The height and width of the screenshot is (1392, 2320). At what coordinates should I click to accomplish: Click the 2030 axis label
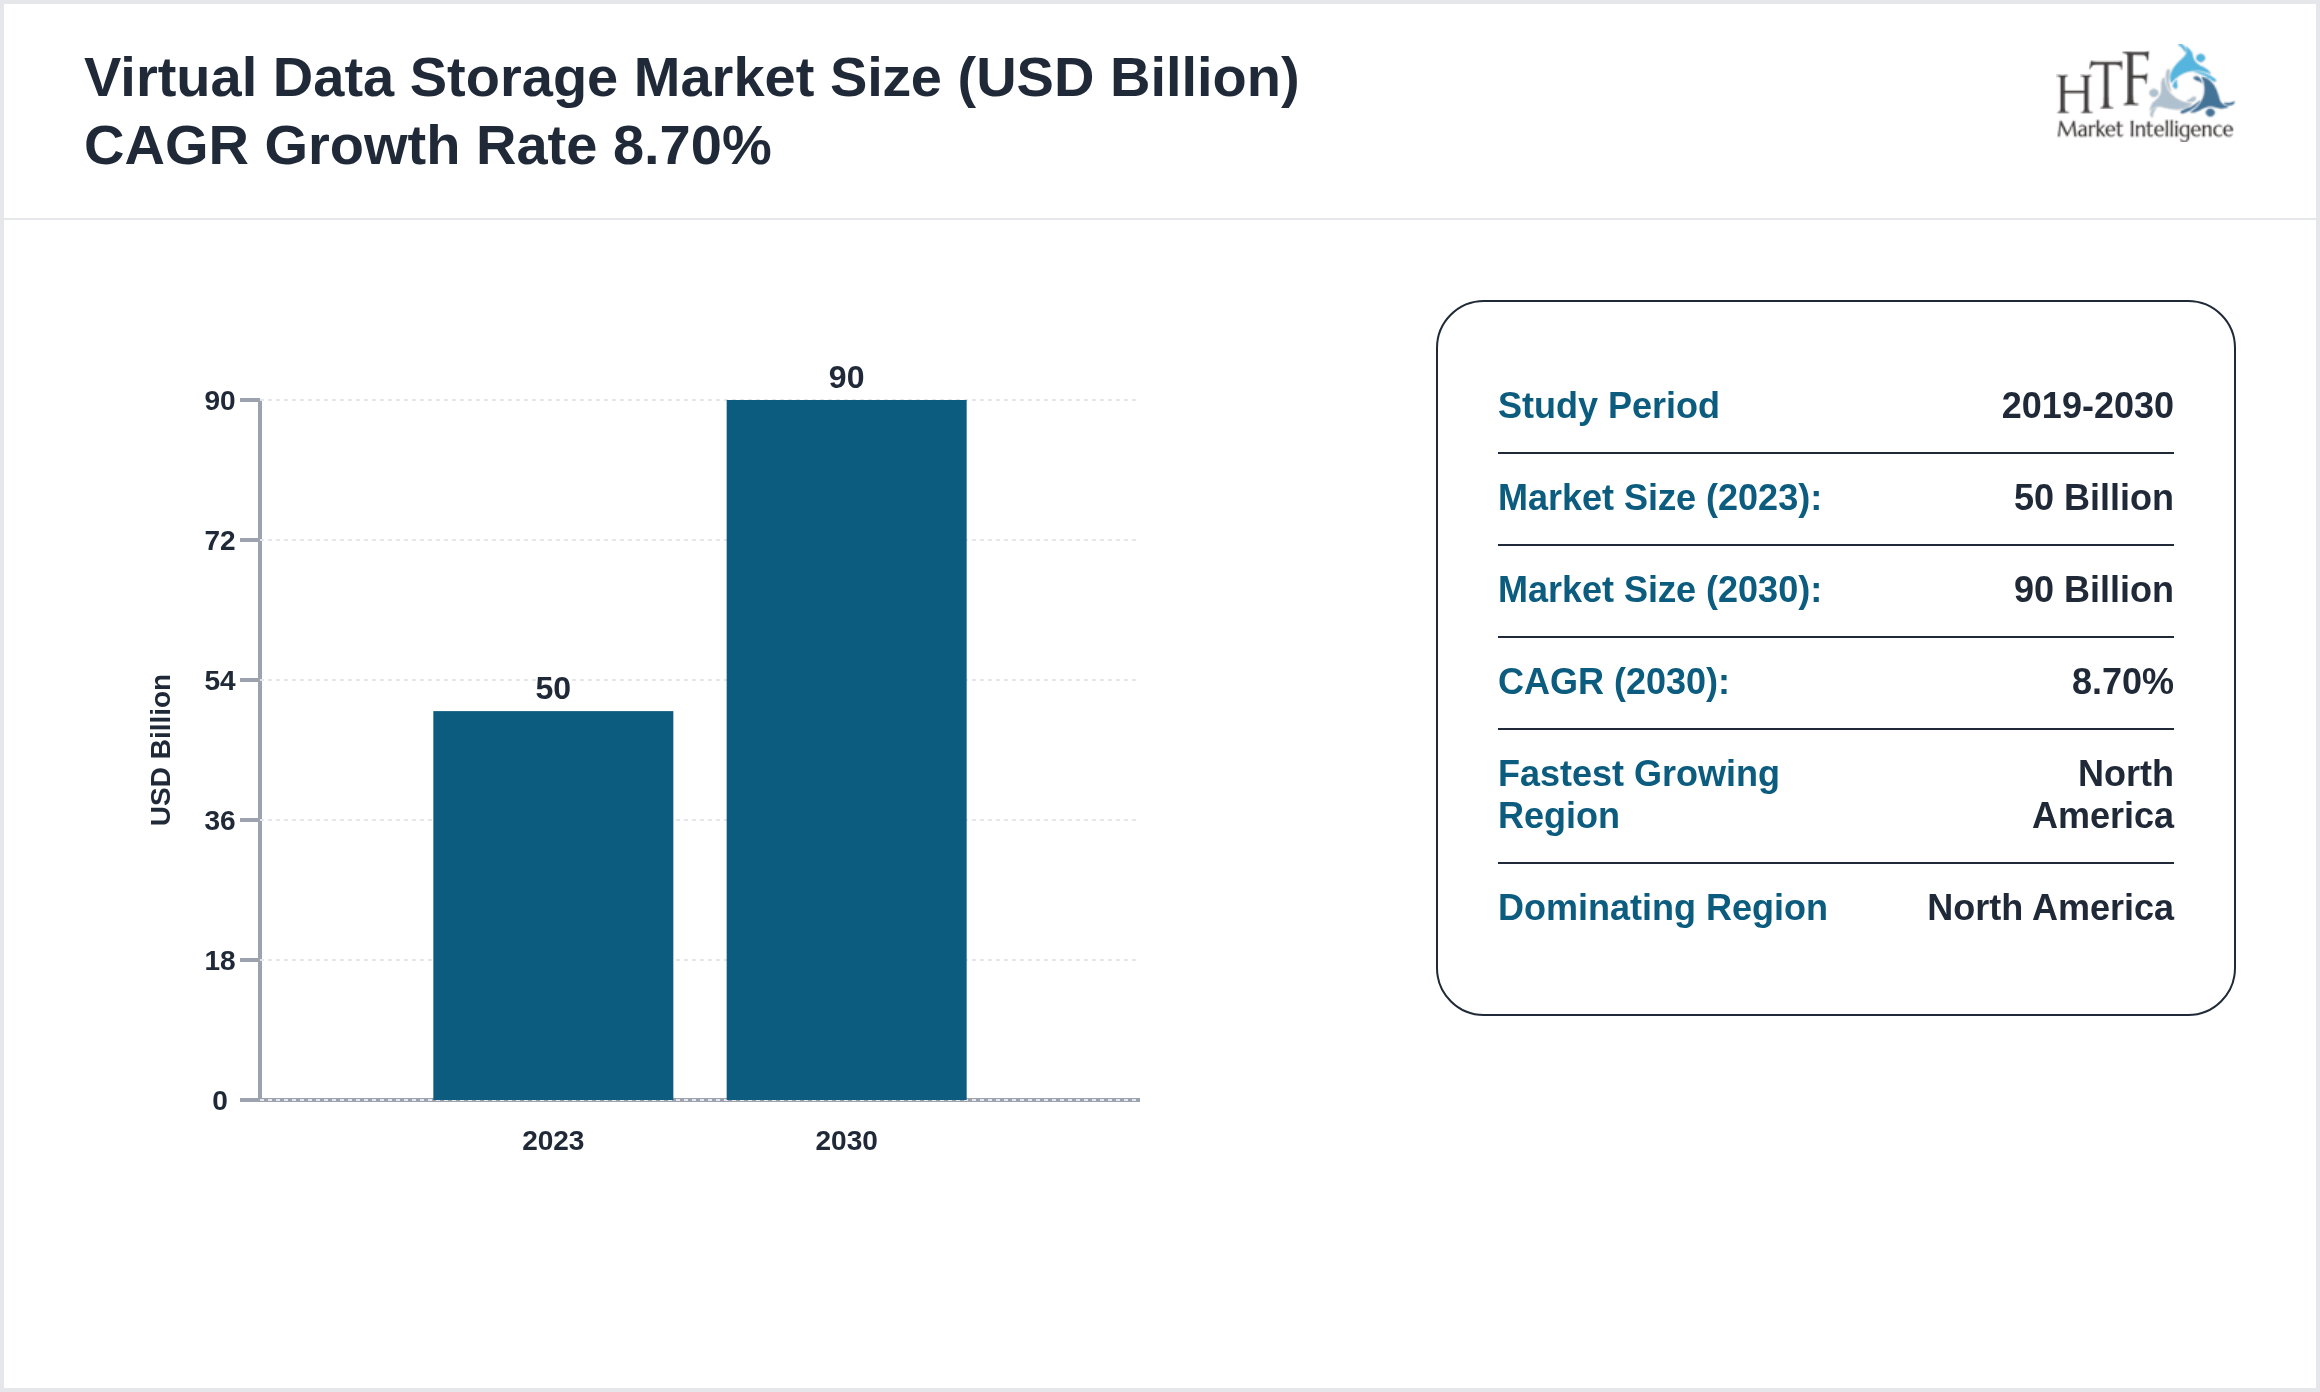[x=846, y=1140]
